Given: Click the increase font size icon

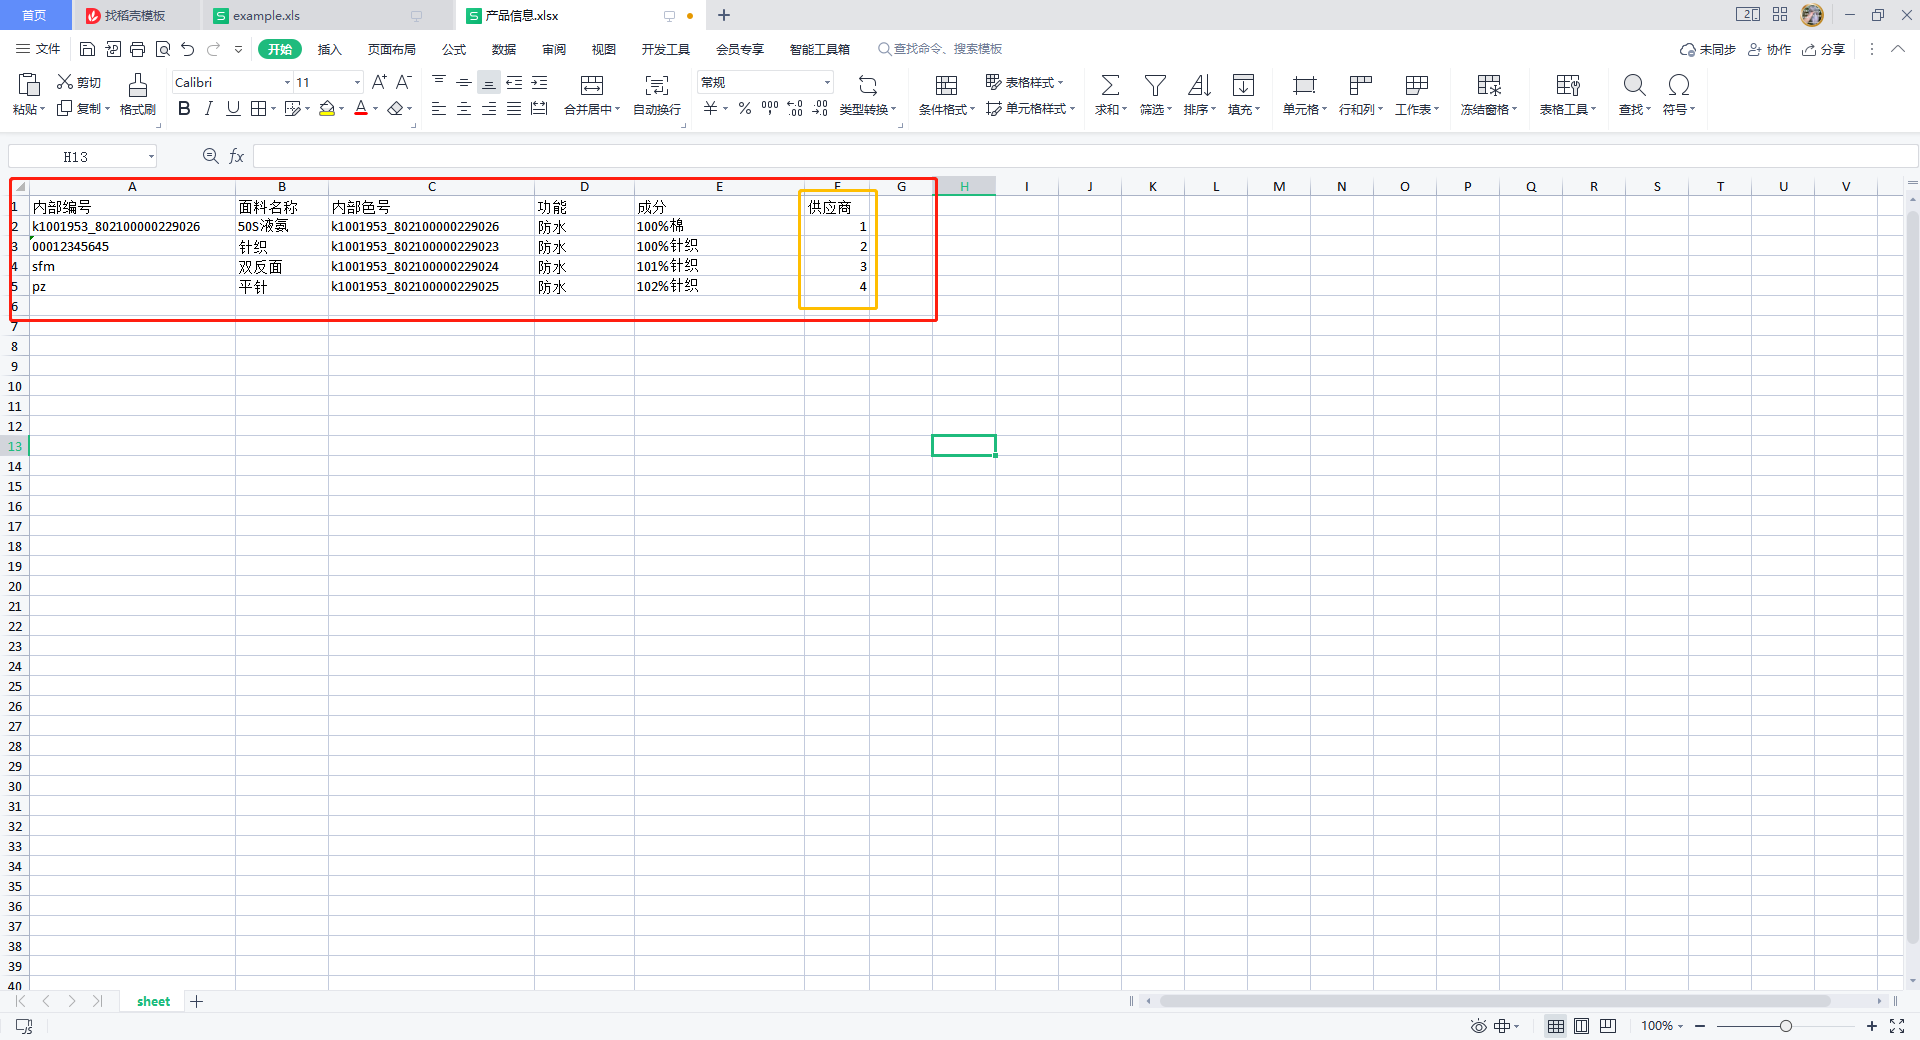Looking at the screenshot, I should point(379,82).
